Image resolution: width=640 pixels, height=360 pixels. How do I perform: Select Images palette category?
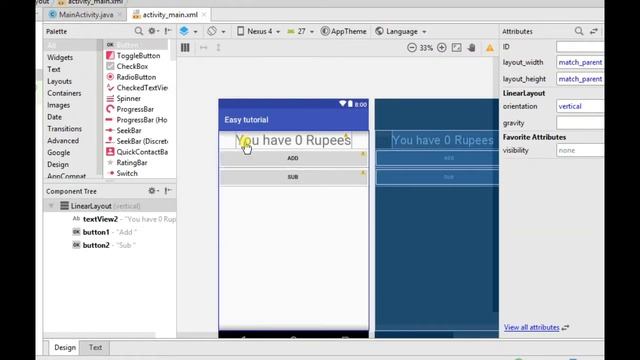click(x=59, y=105)
